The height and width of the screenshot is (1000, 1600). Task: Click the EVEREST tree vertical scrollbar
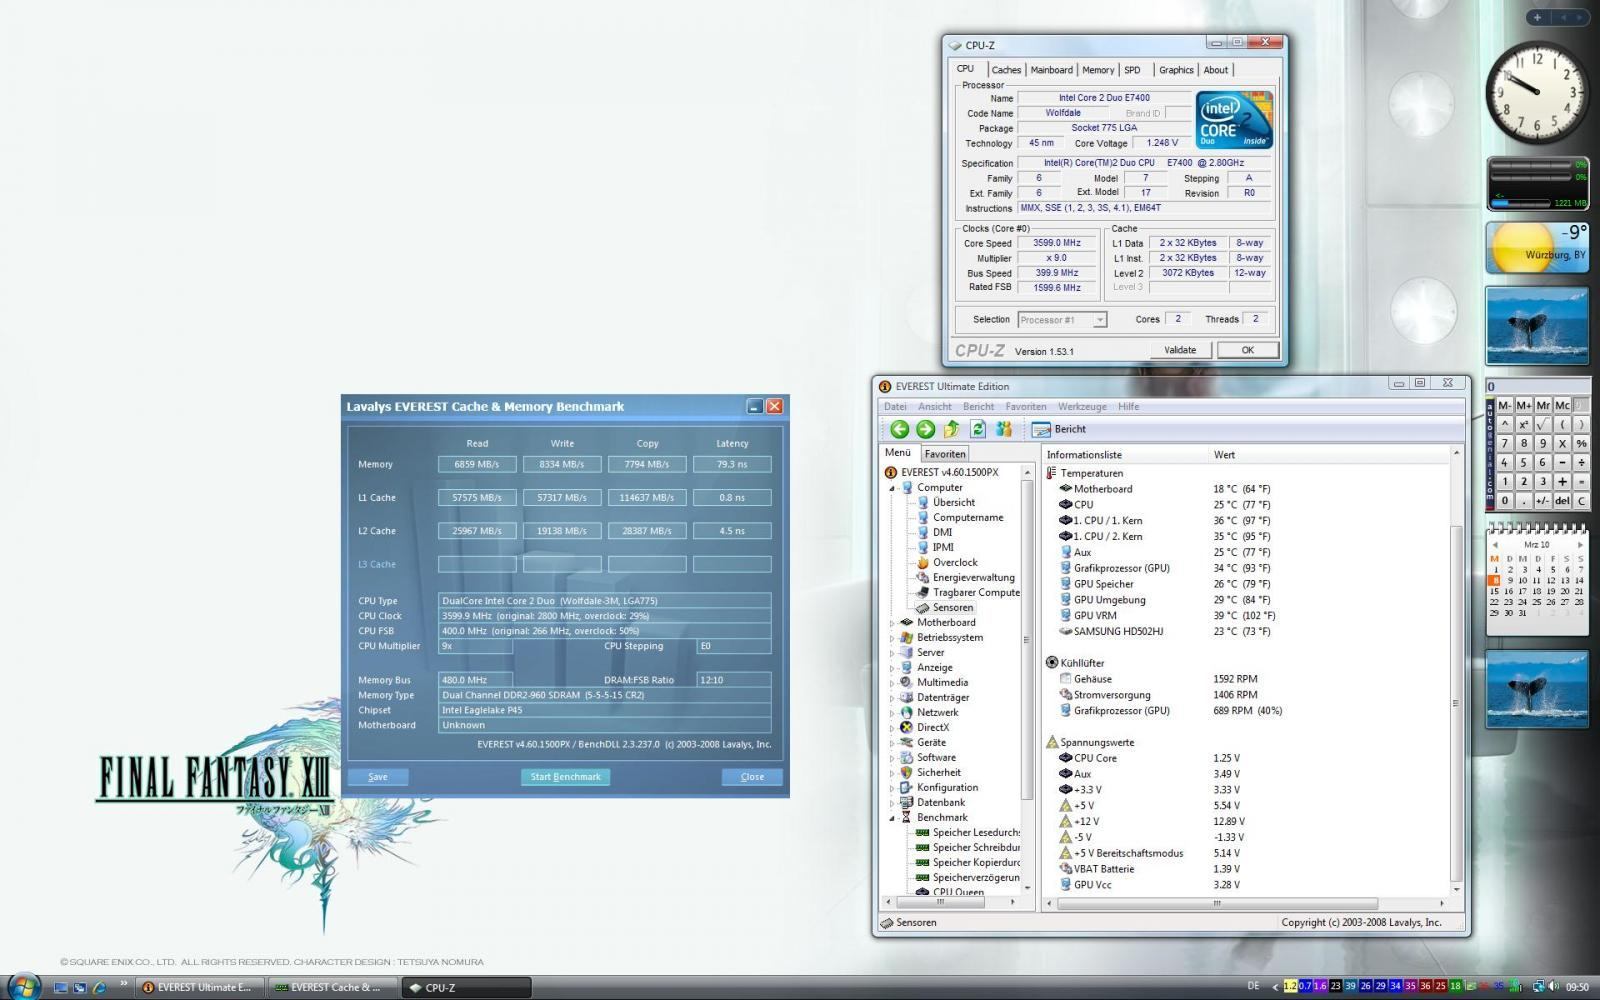(x=1026, y=678)
